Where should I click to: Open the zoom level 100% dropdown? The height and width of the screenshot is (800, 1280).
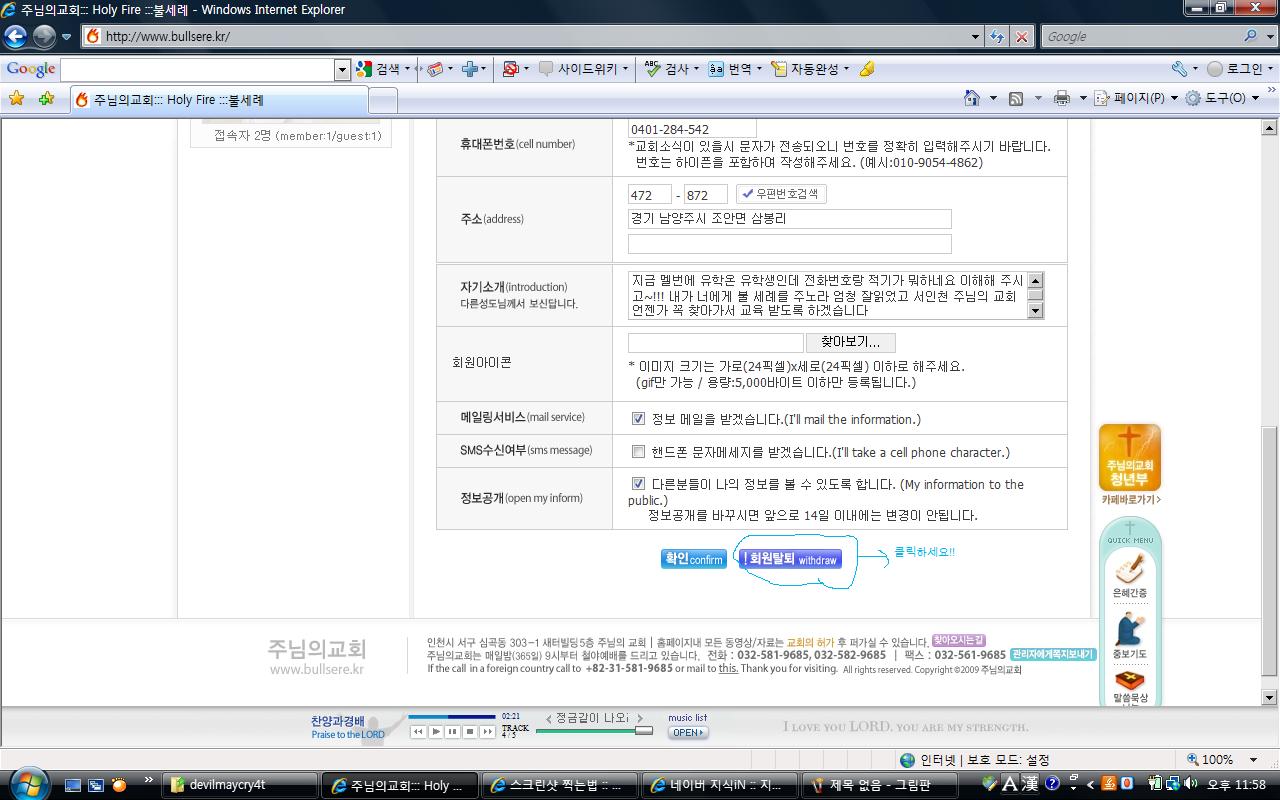1253,760
